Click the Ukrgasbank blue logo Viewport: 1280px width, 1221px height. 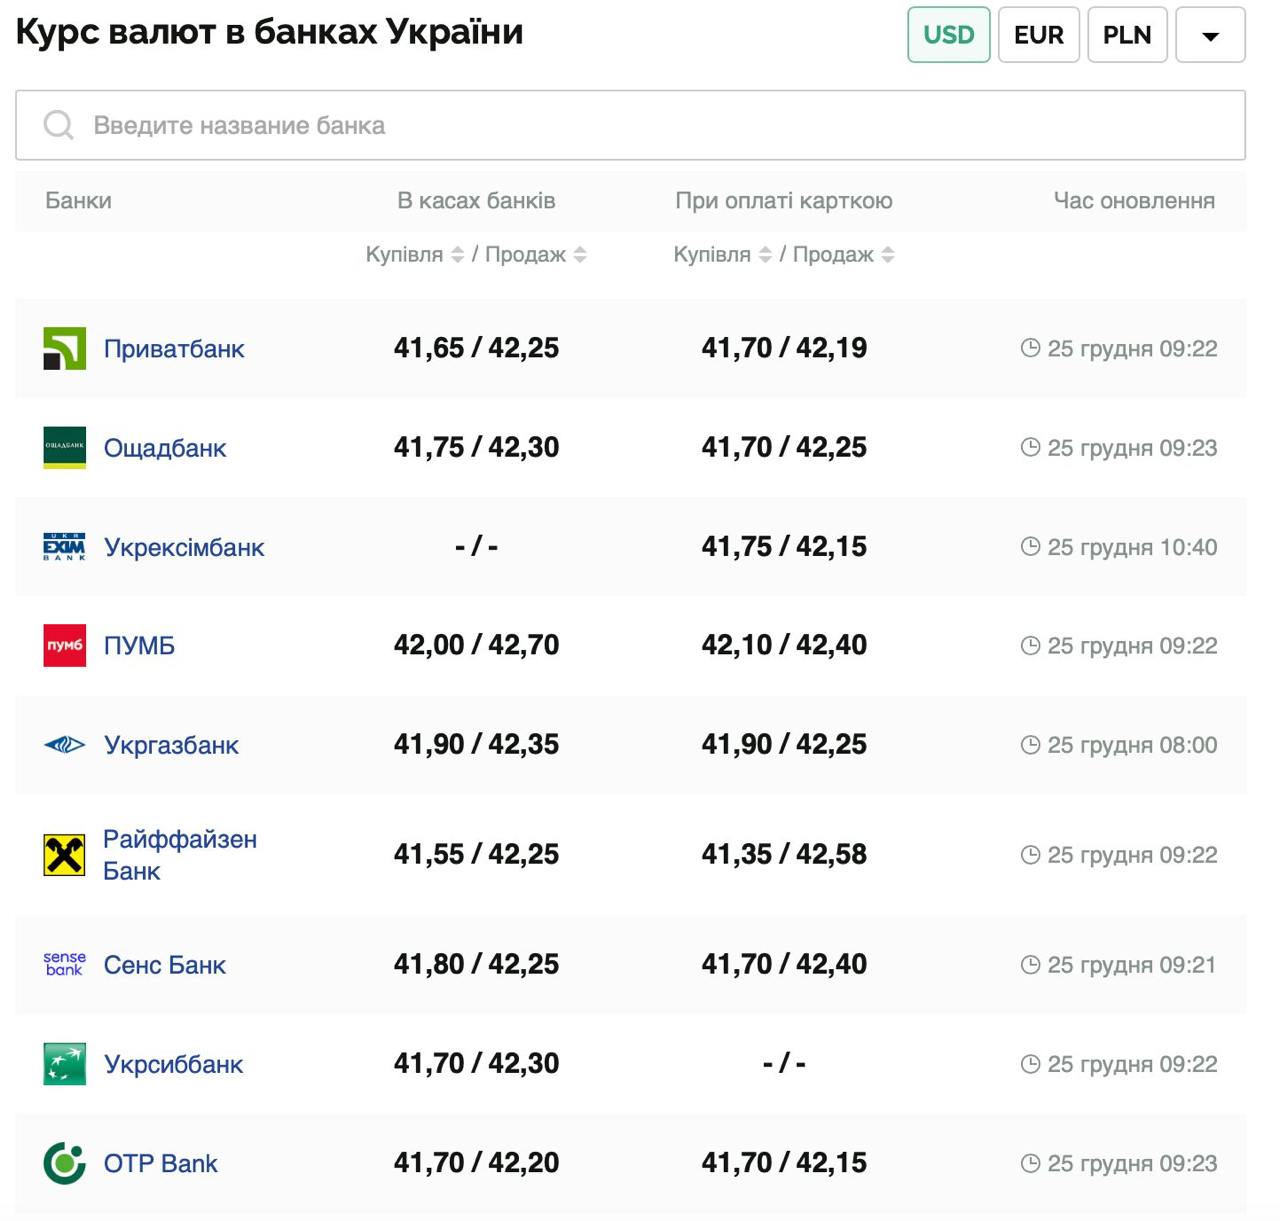64,745
